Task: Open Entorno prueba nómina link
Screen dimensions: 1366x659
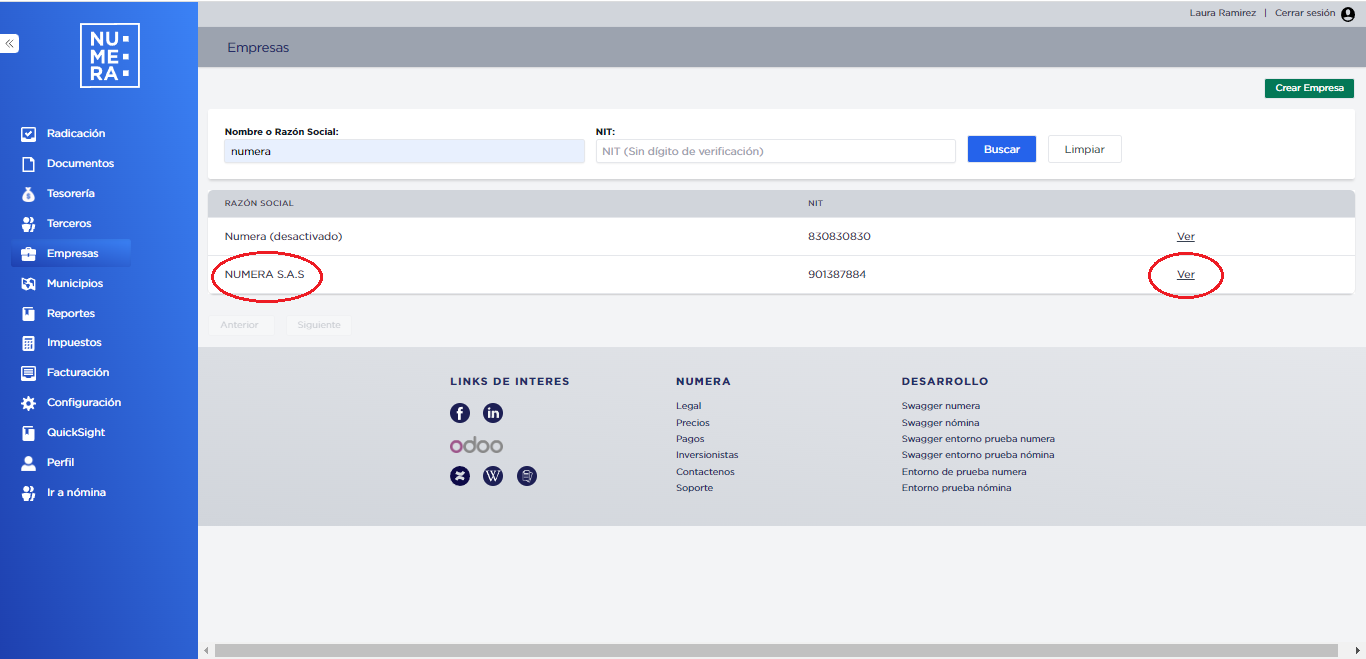Action: 956,488
